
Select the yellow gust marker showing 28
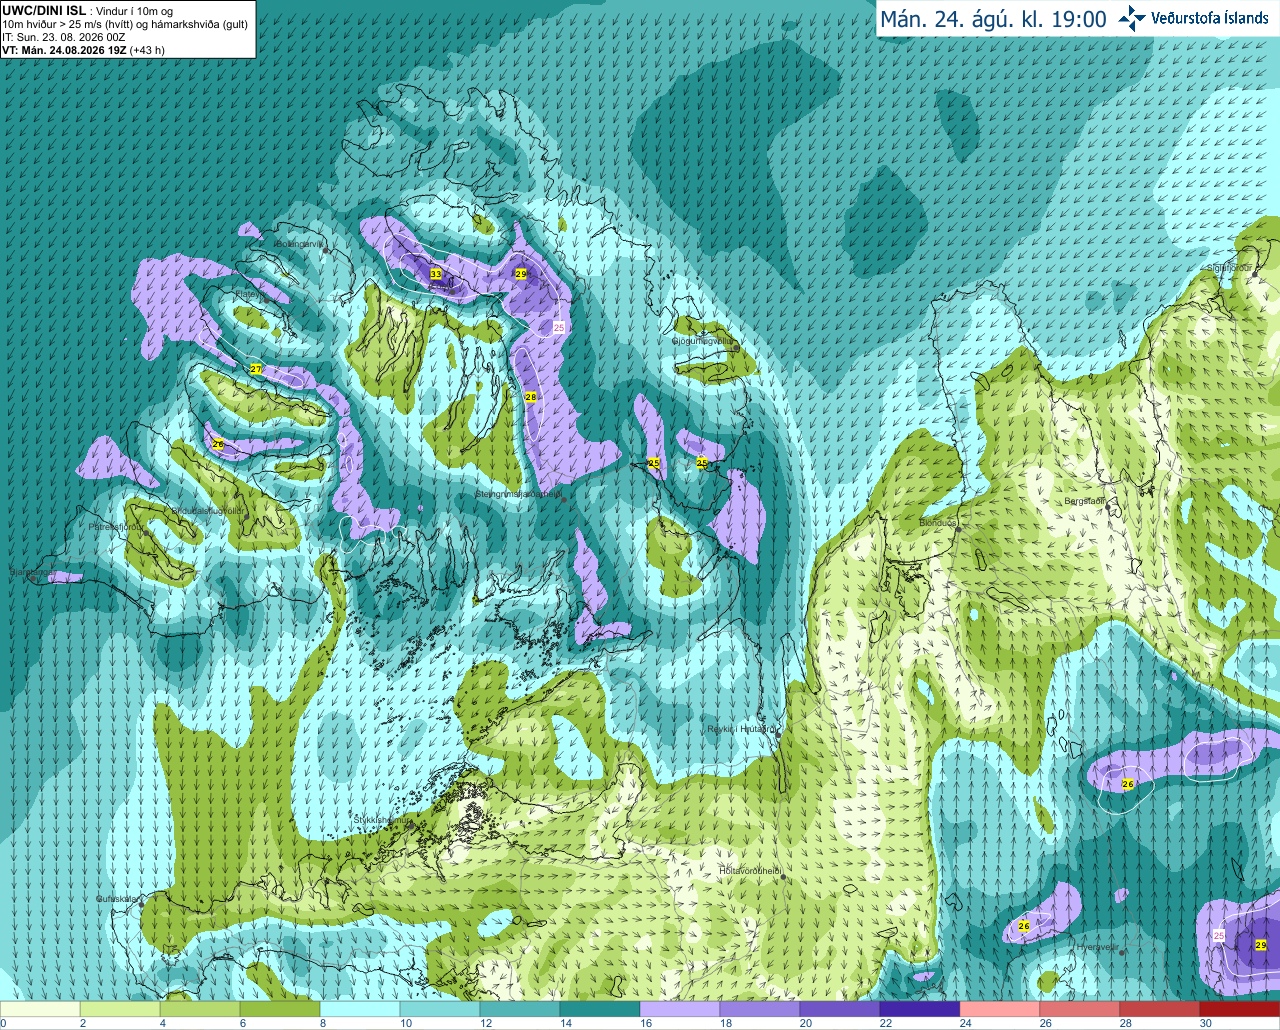tap(531, 397)
